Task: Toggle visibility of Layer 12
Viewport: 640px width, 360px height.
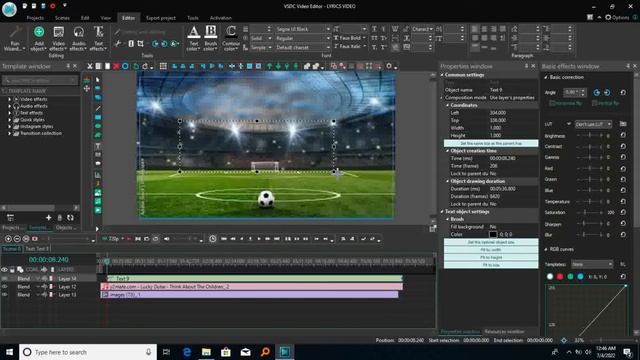Action: pyautogui.click(x=4, y=287)
